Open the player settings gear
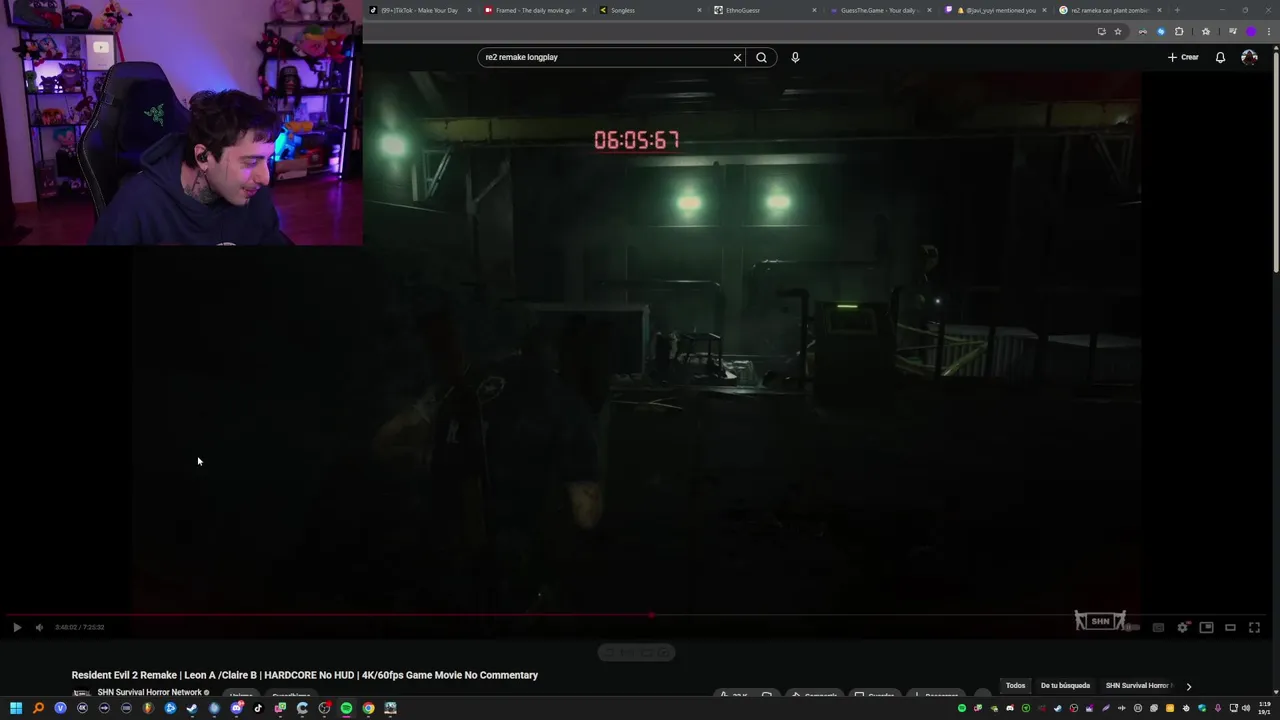The height and width of the screenshot is (720, 1280). click(1183, 627)
